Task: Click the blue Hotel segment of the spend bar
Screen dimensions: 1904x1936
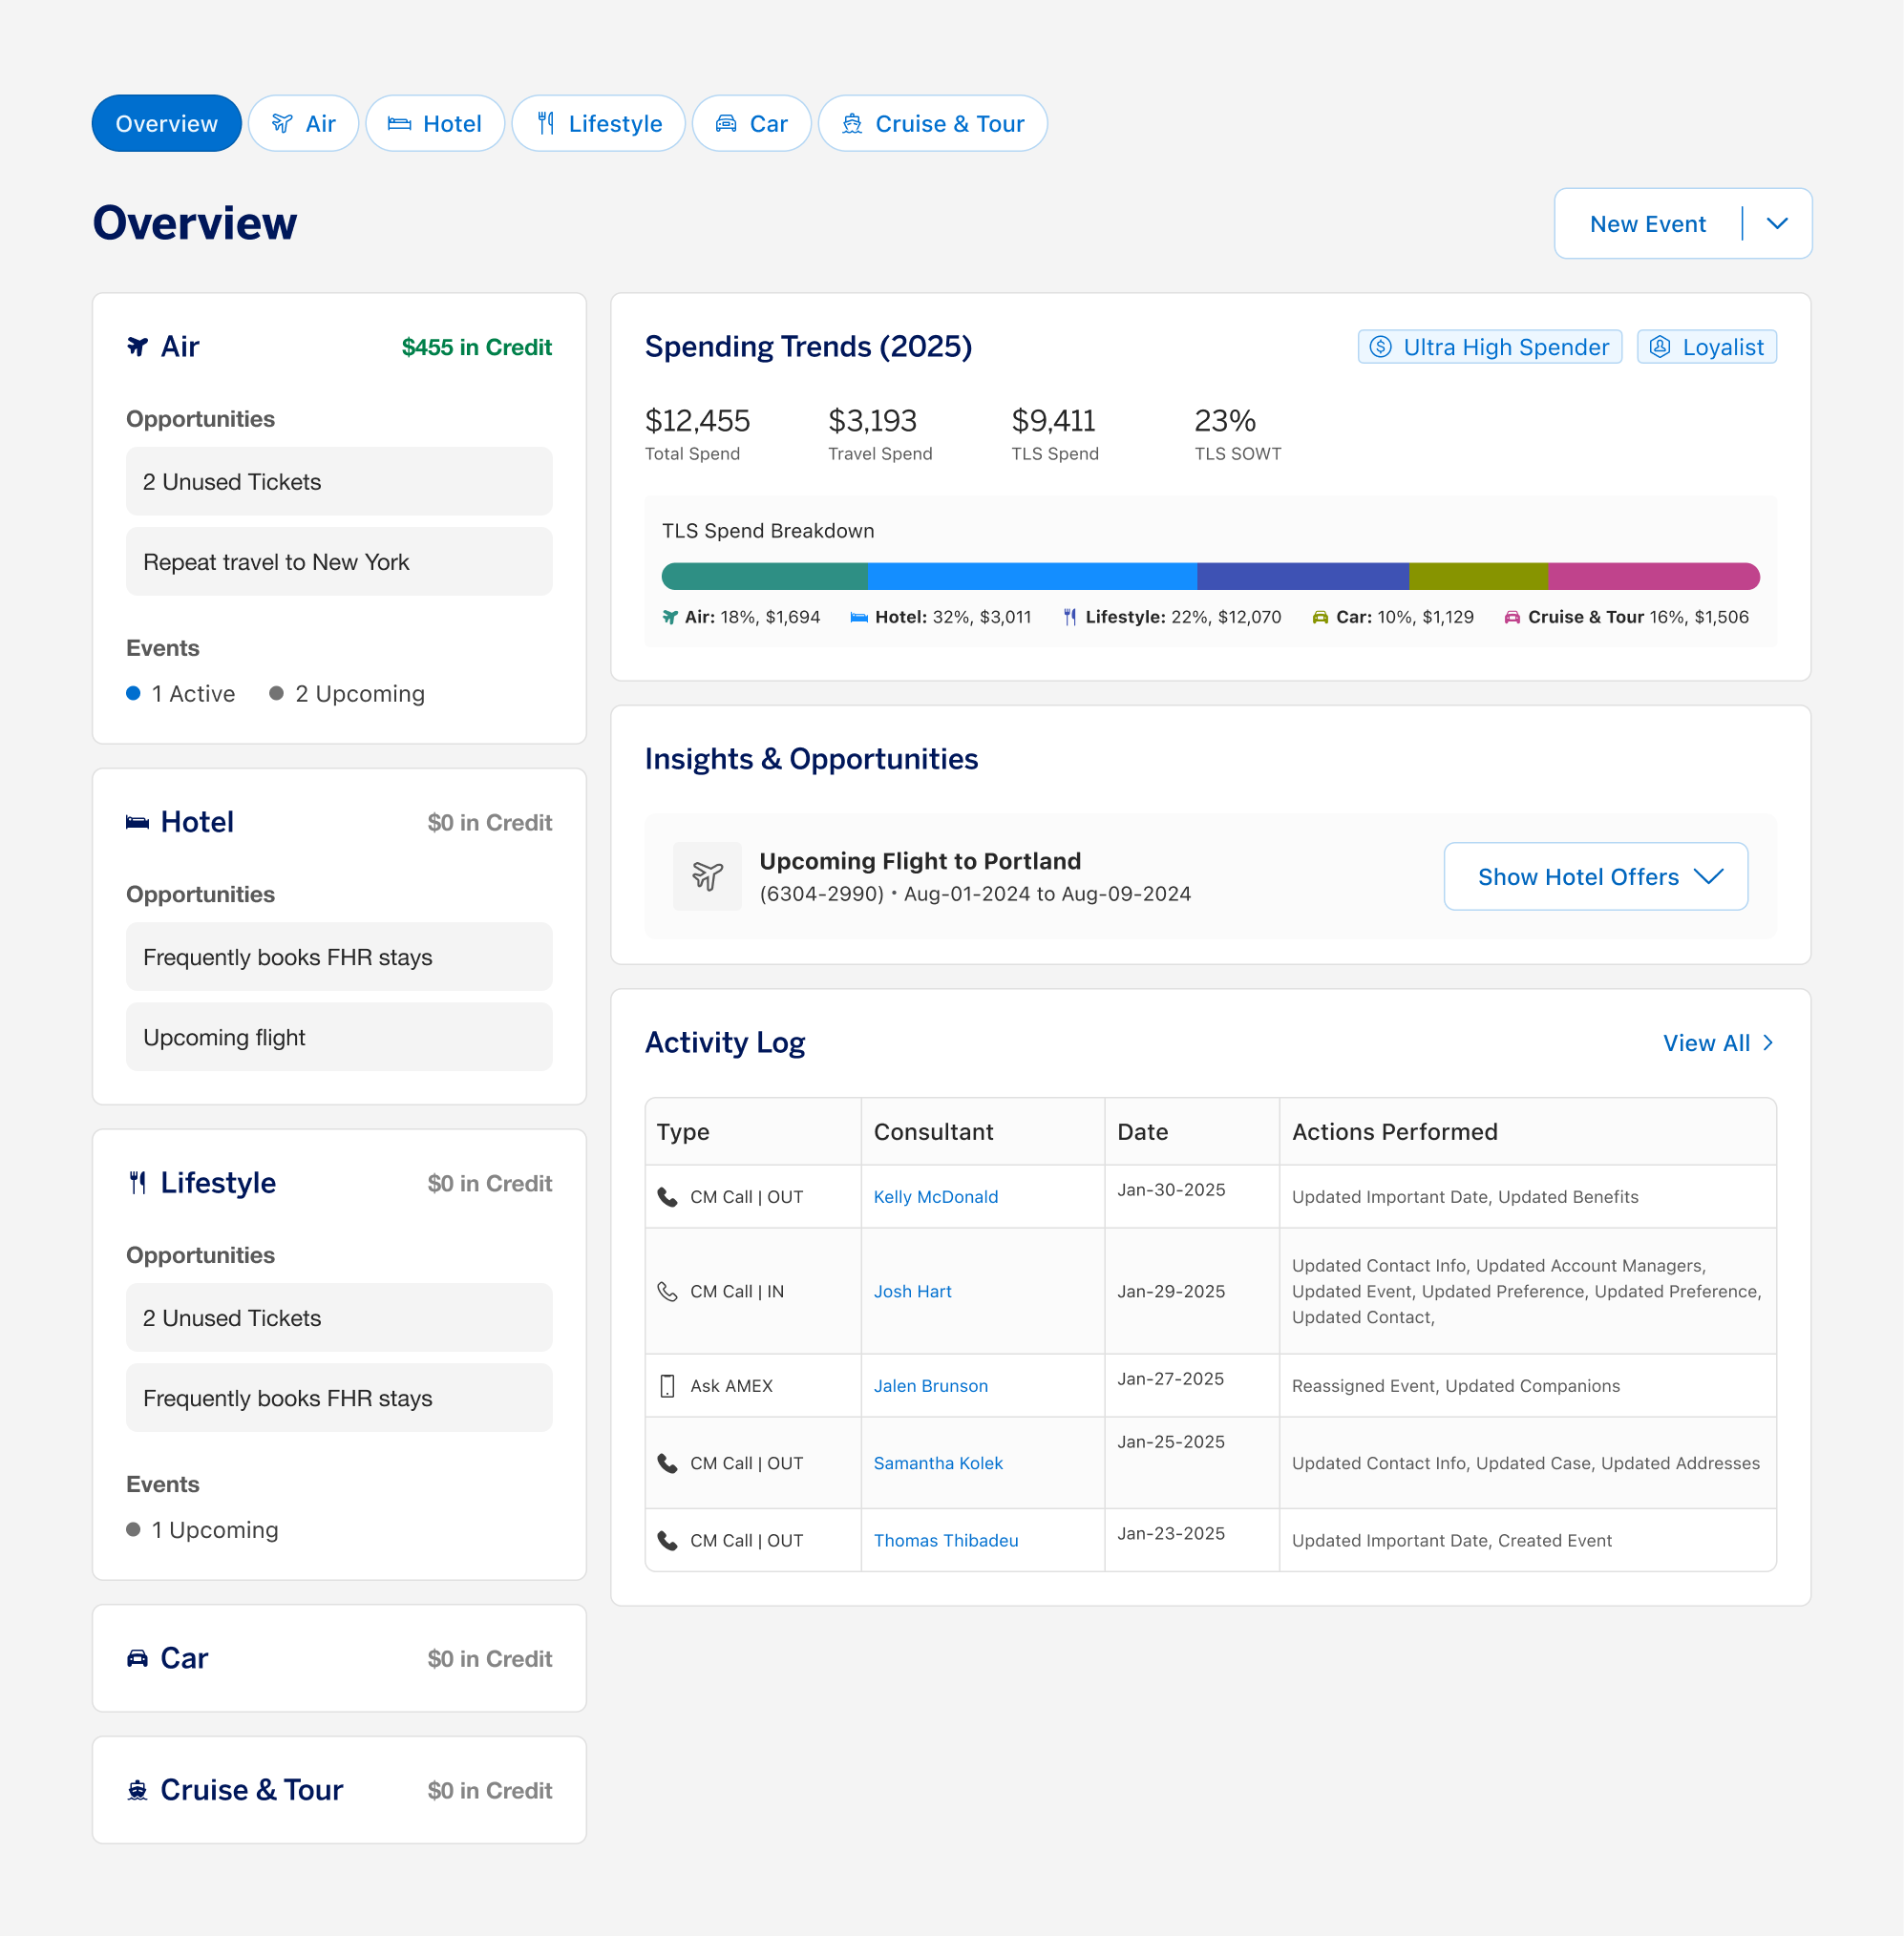Action: click(x=1031, y=576)
